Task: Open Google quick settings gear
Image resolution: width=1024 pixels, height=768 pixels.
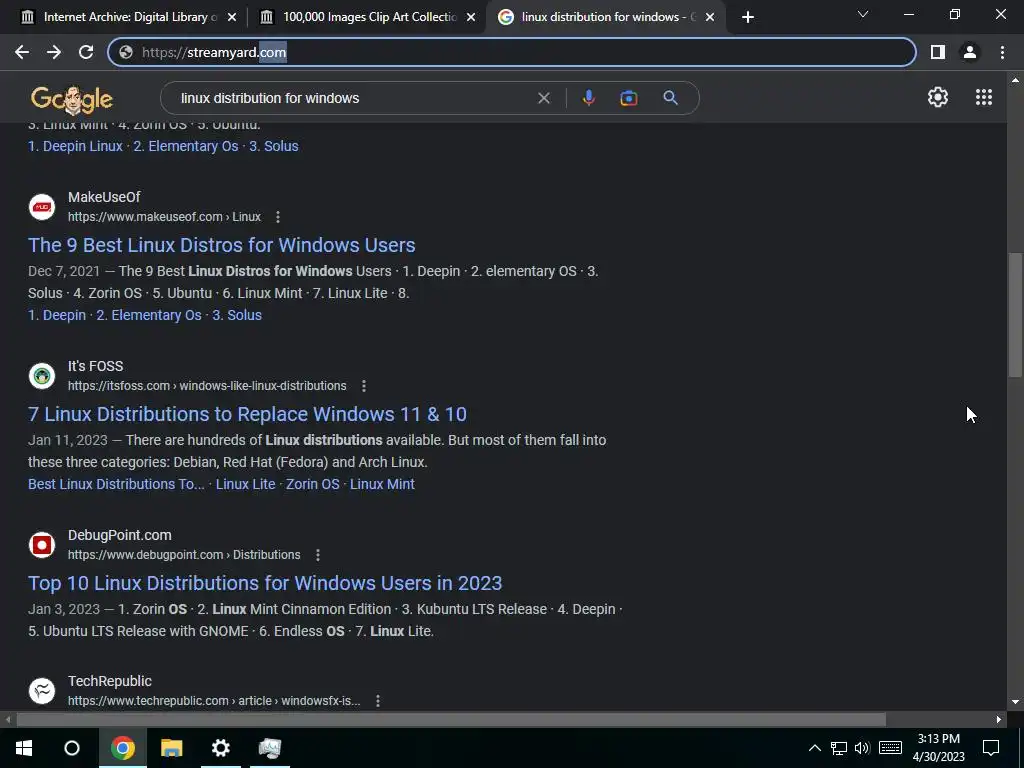Action: (x=938, y=97)
